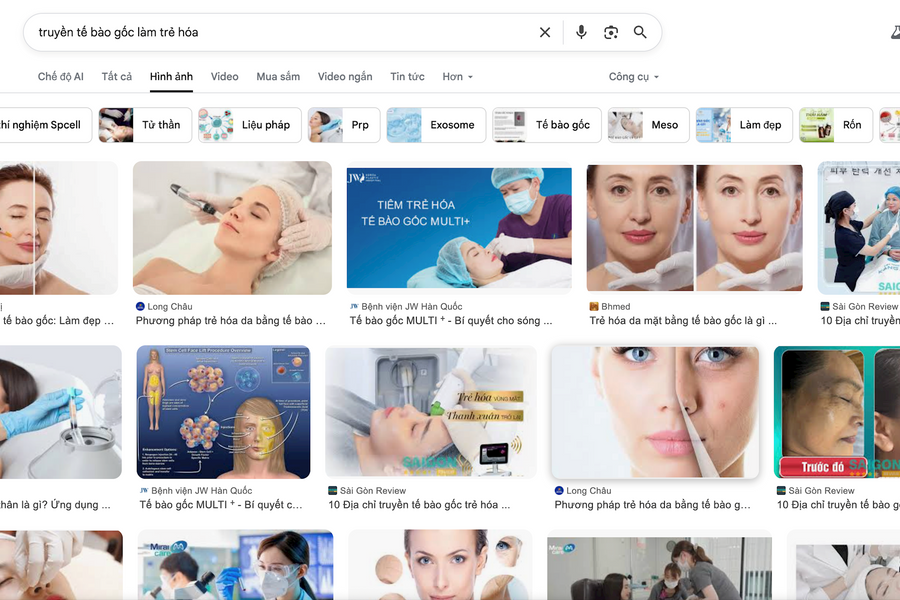900x600 pixels.
Task: Switch to the Video tab
Action: click(224, 77)
